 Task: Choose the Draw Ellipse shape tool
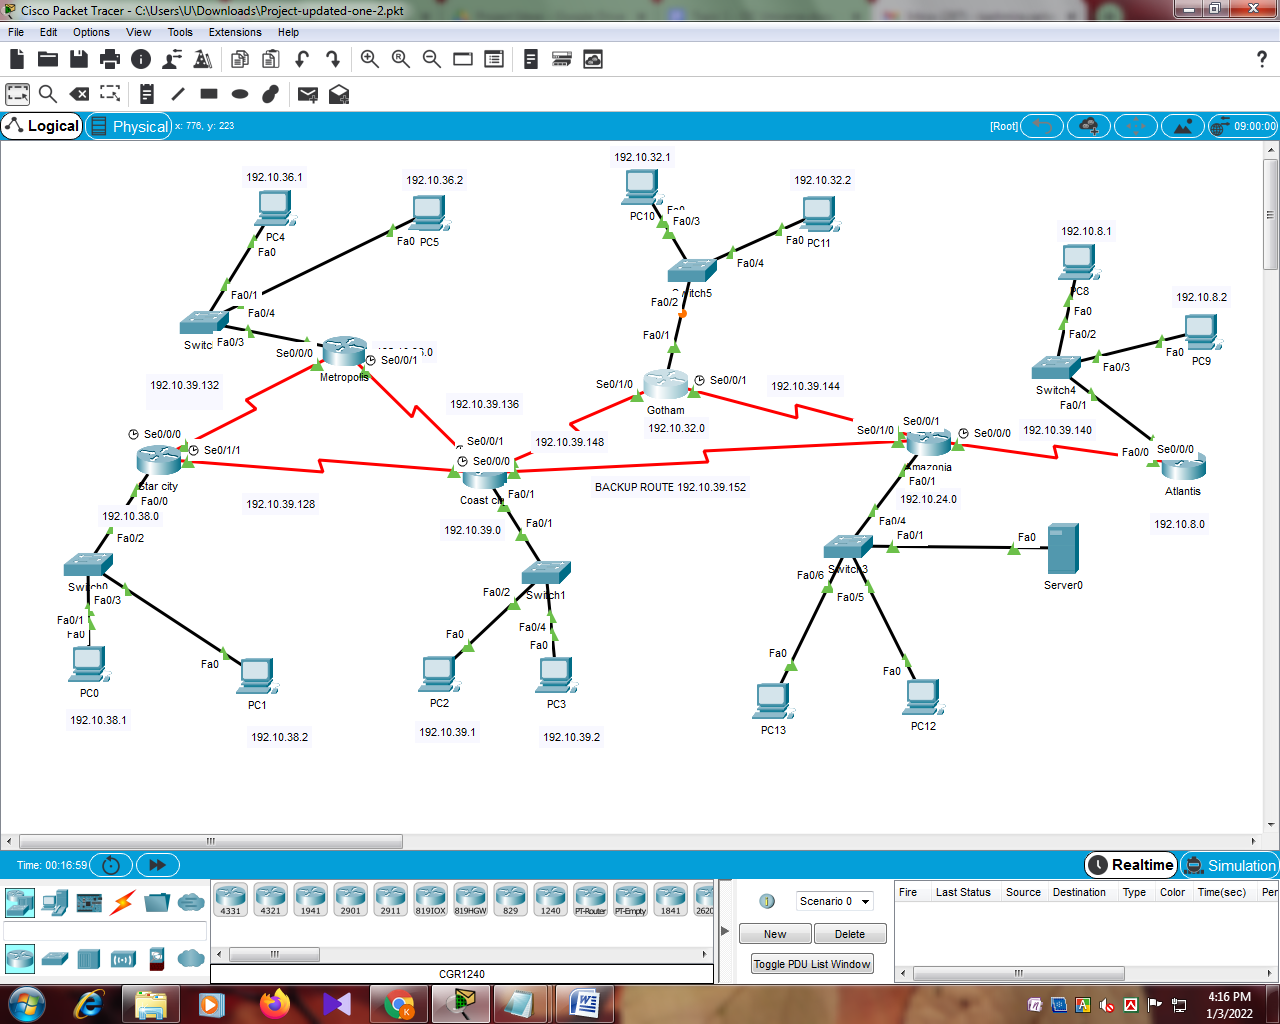click(x=237, y=93)
